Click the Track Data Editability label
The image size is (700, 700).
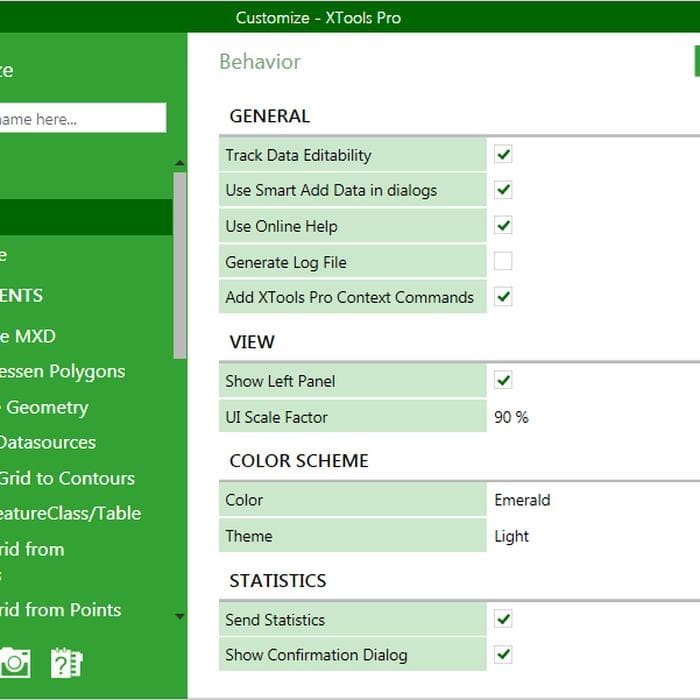[298, 155]
